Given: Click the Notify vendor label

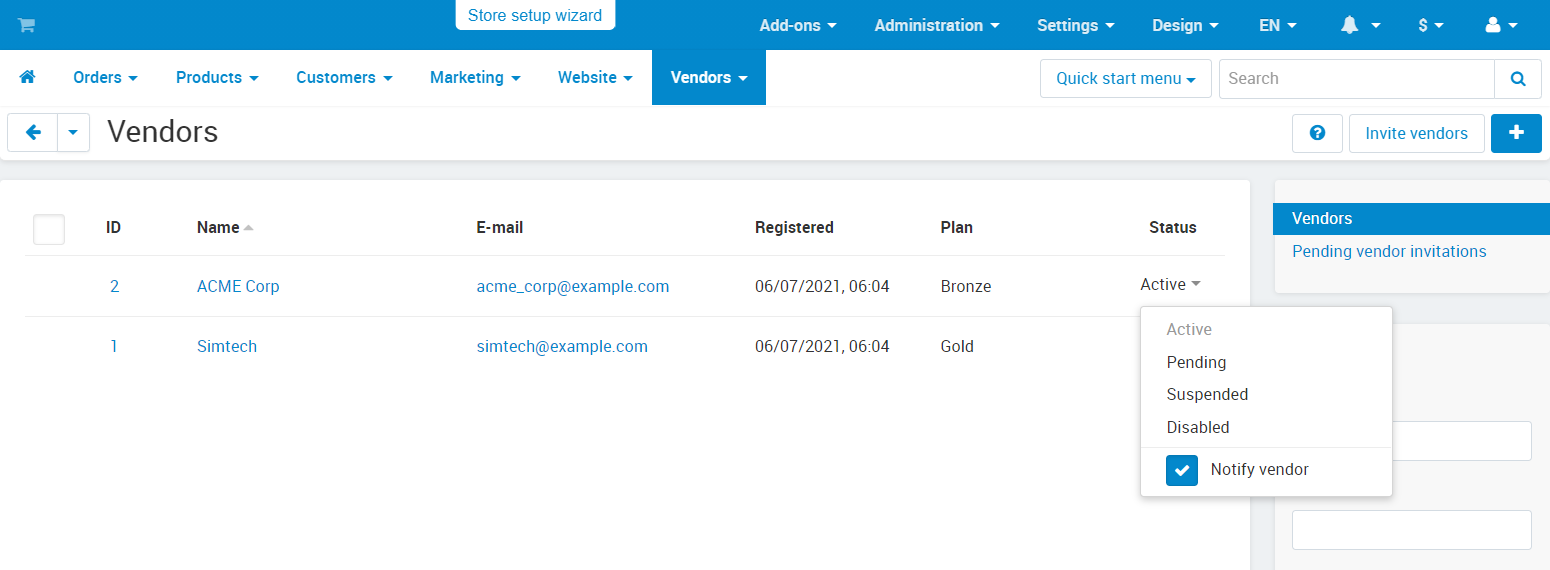Looking at the screenshot, I should click(1259, 469).
